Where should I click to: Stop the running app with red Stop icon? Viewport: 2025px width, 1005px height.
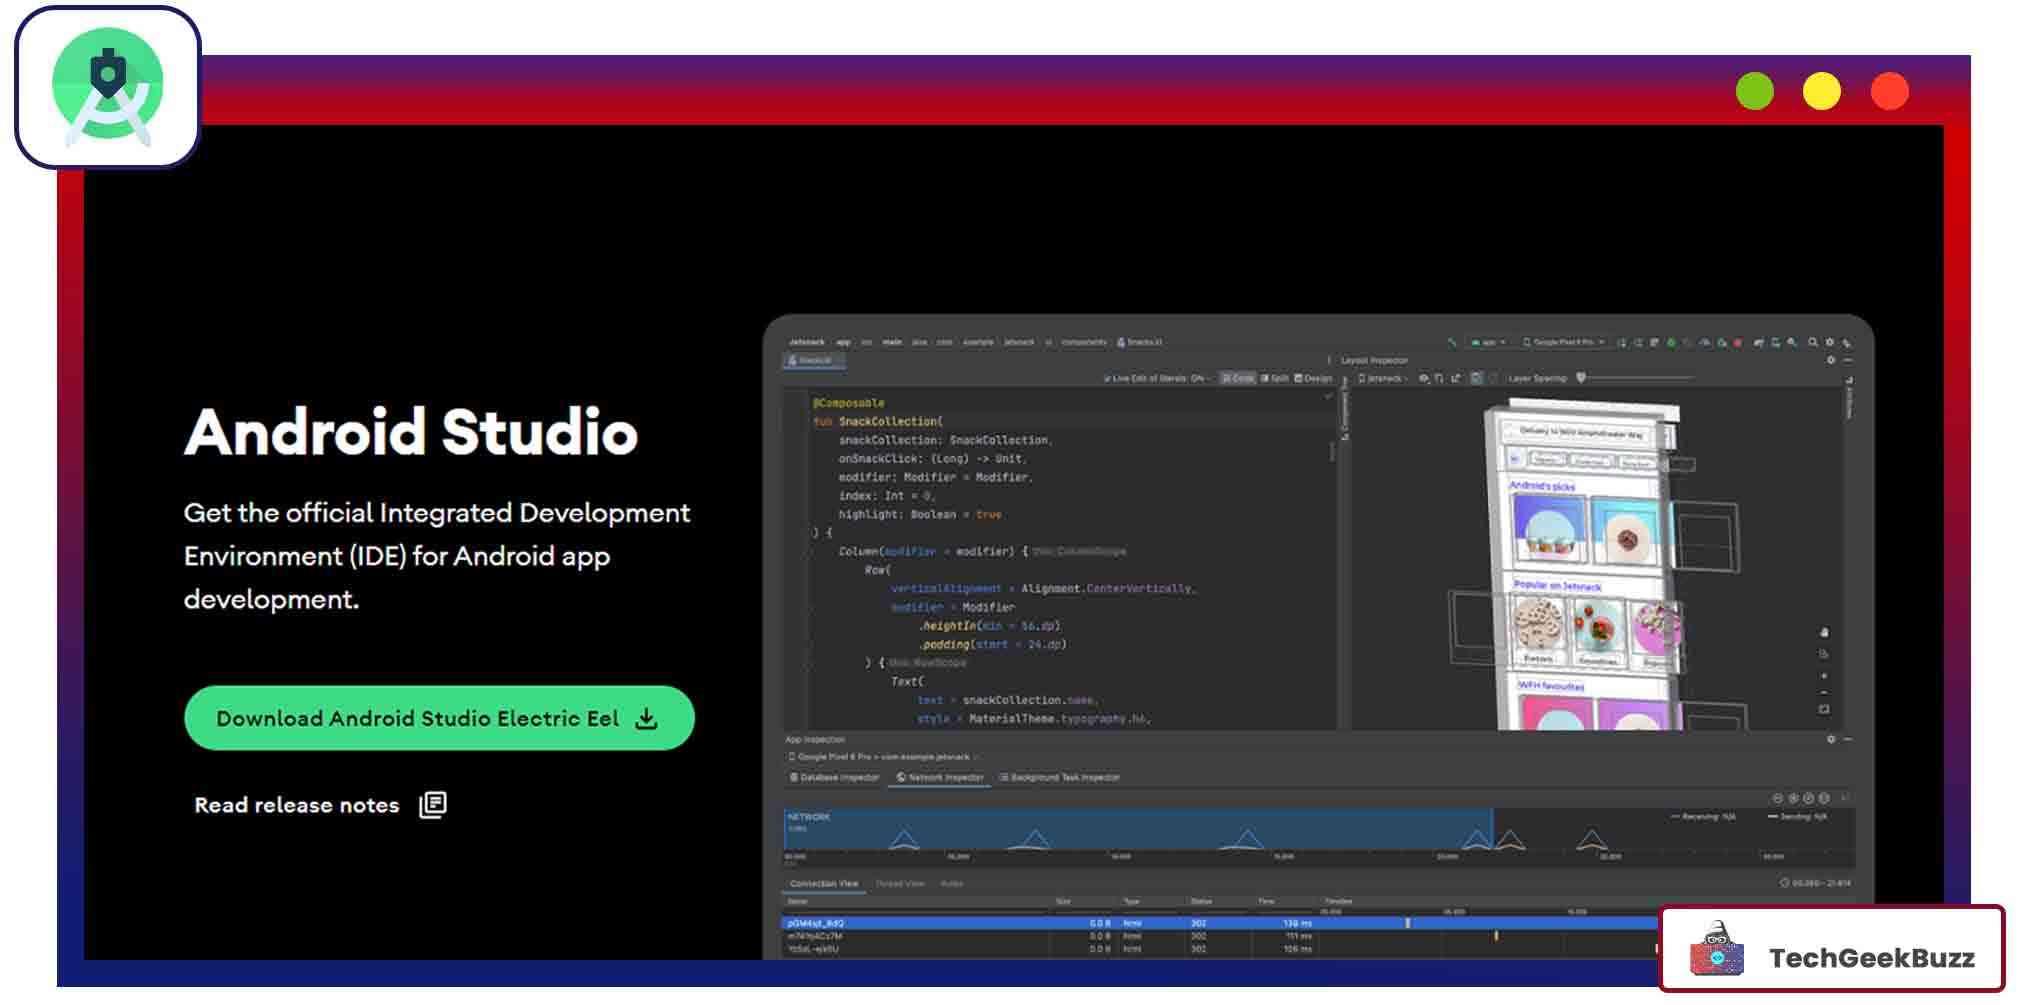(x=1738, y=343)
